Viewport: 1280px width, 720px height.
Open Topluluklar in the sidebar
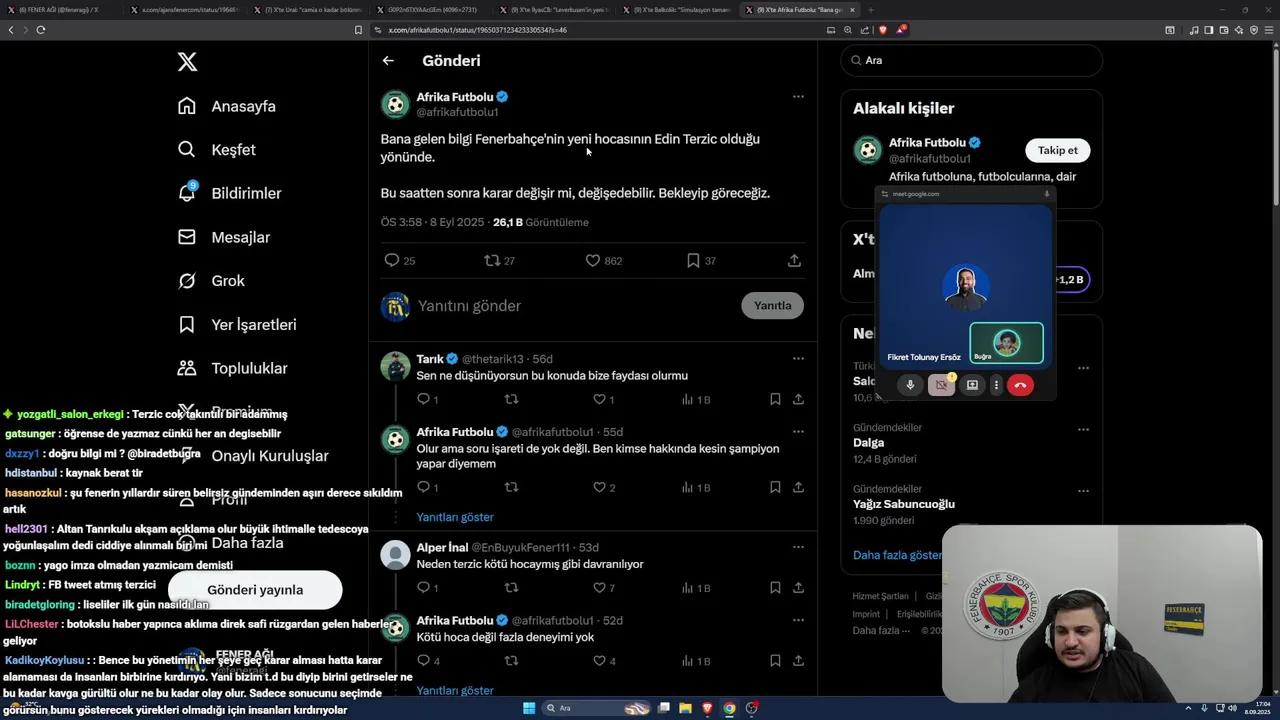(x=233, y=368)
